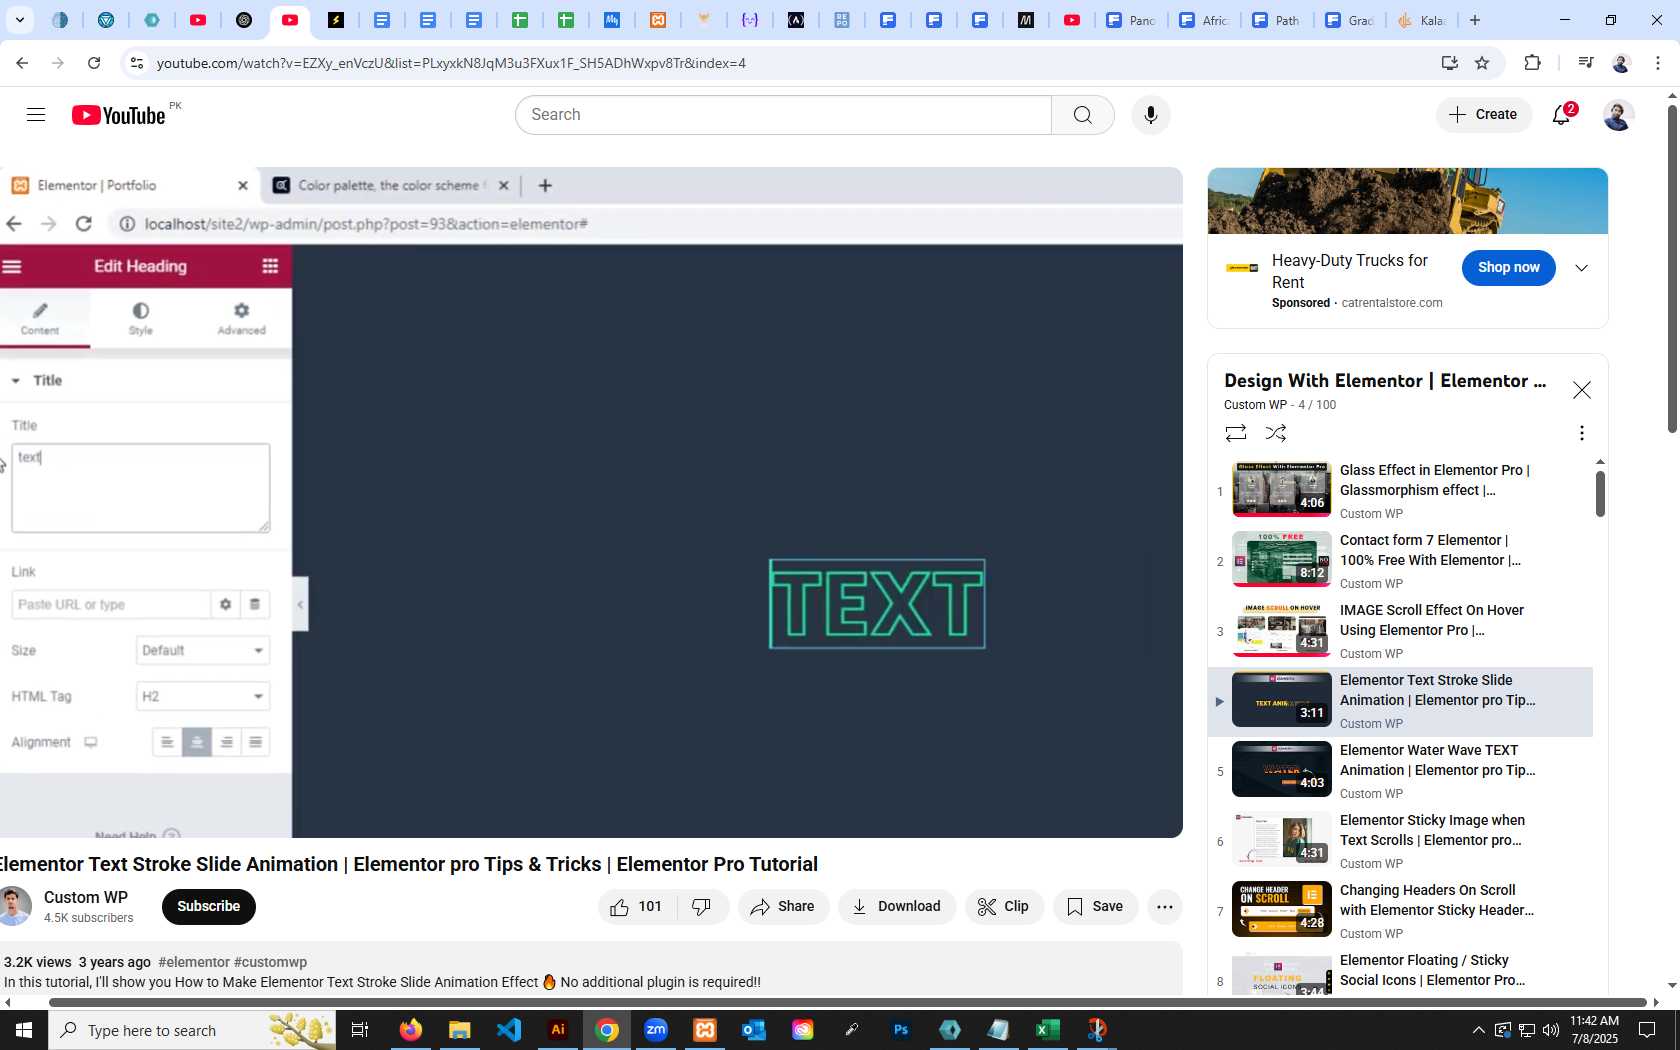Go back in browser history
The image size is (1680, 1050).
click(x=22, y=63)
